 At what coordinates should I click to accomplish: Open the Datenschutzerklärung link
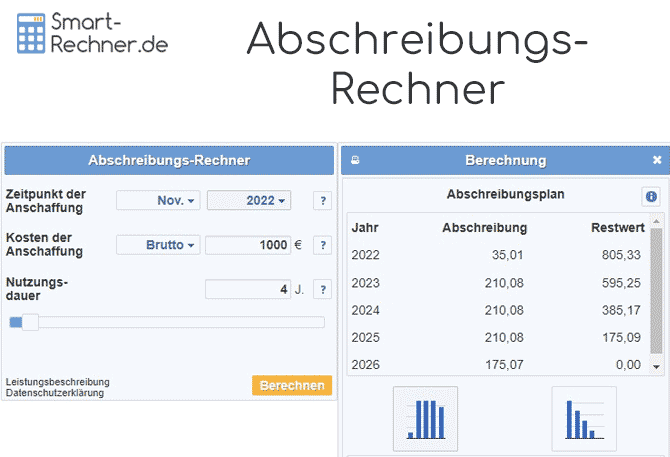55,393
